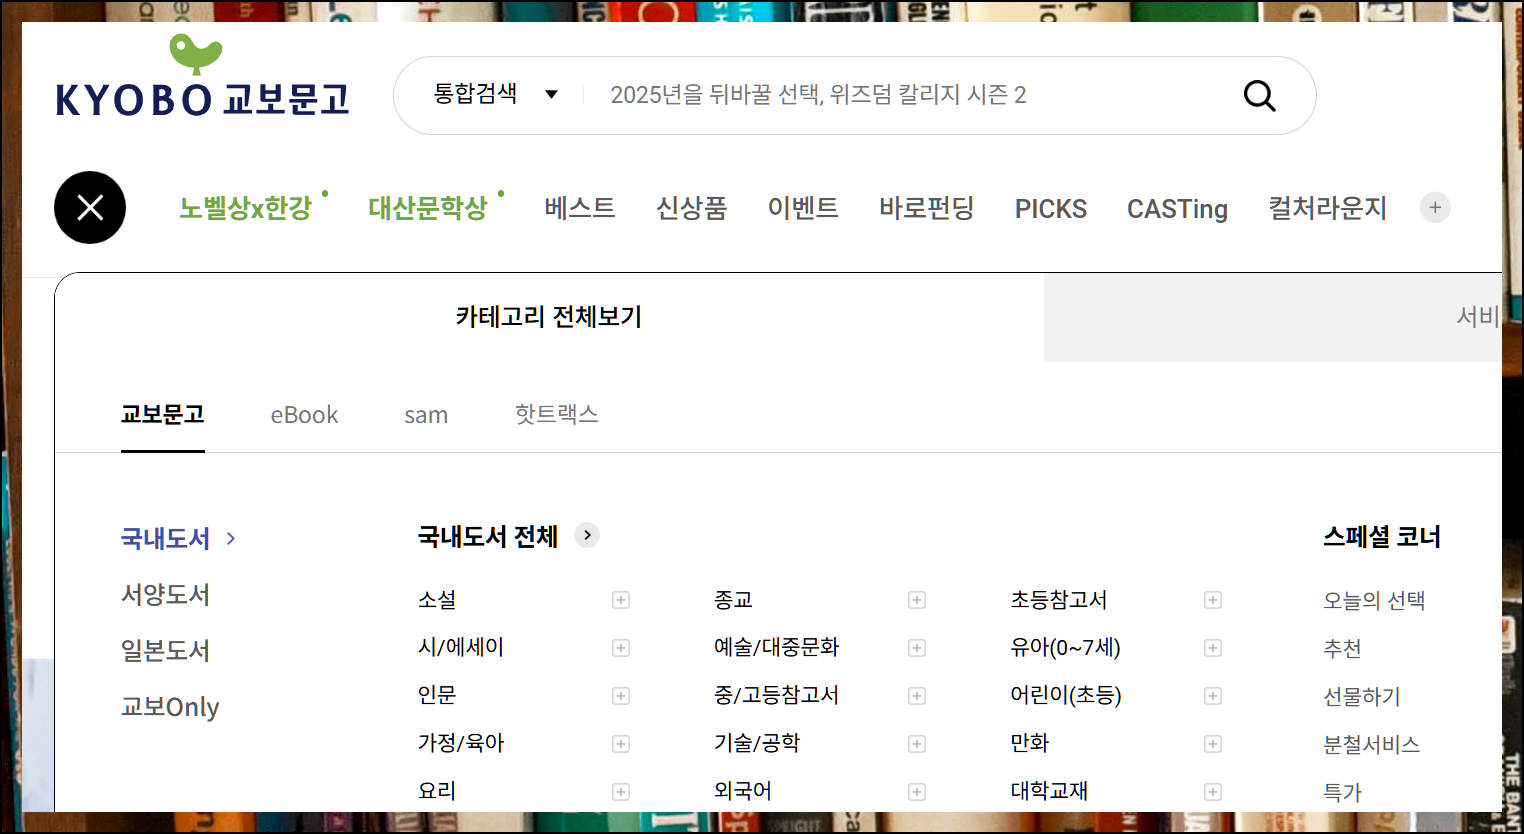Open the 대학교재 category link
Screen dimensions: 1524x834
pyautogui.click(x=1049, y=791)
